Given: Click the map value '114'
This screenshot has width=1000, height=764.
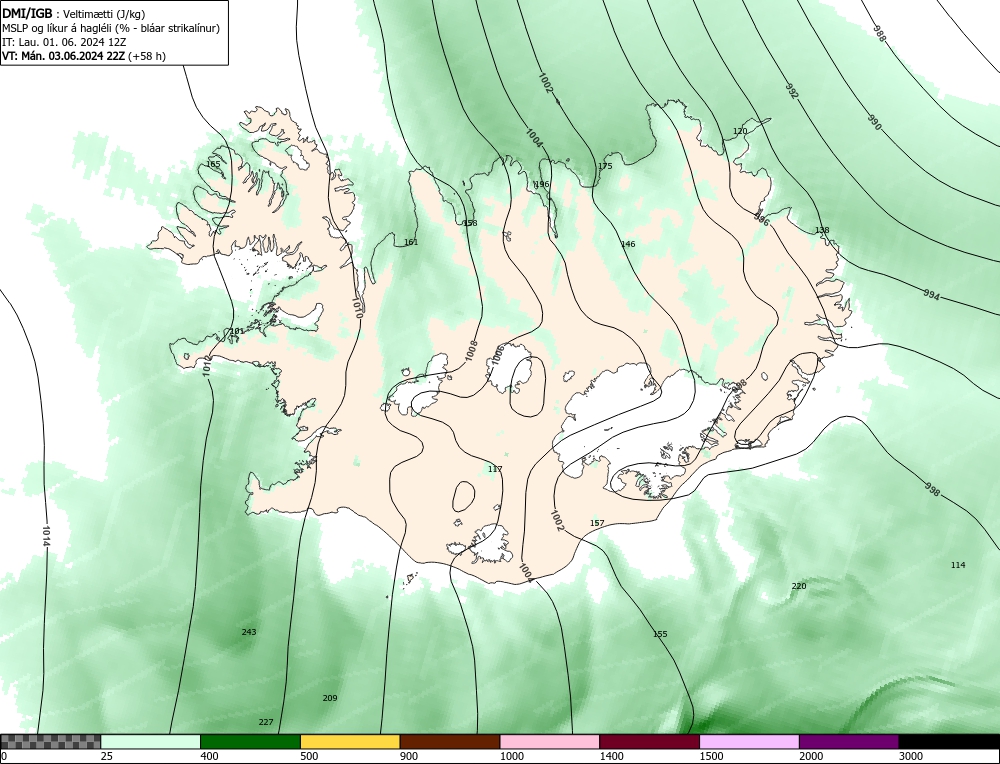Looking at the screenshot, I should tap(958, 564).
